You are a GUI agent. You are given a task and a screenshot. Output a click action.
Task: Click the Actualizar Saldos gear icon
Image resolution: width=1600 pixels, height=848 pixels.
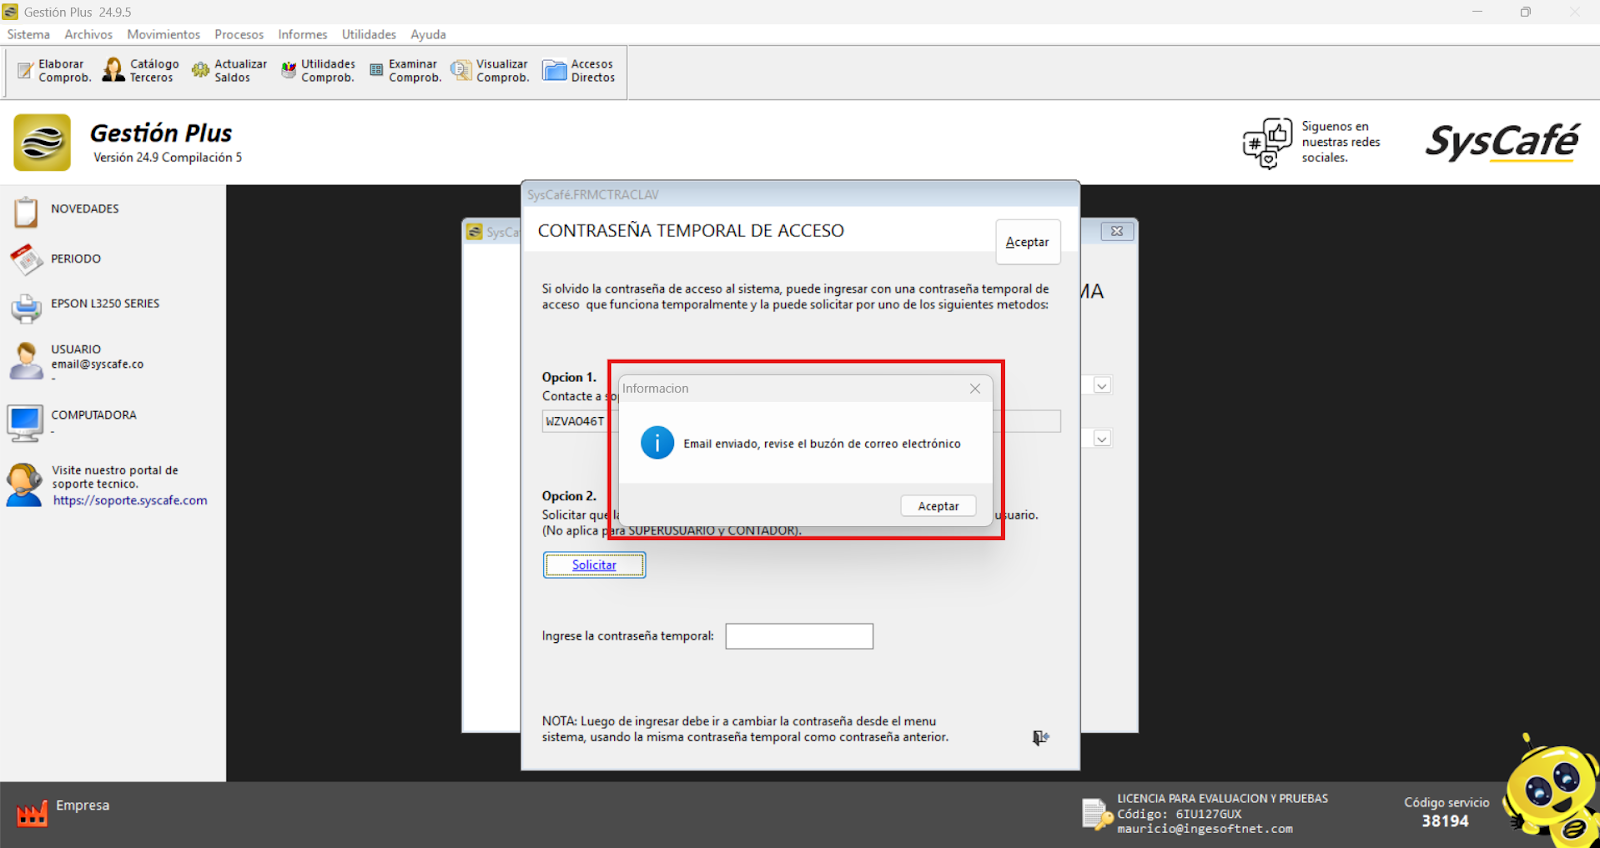pos(201,70)
